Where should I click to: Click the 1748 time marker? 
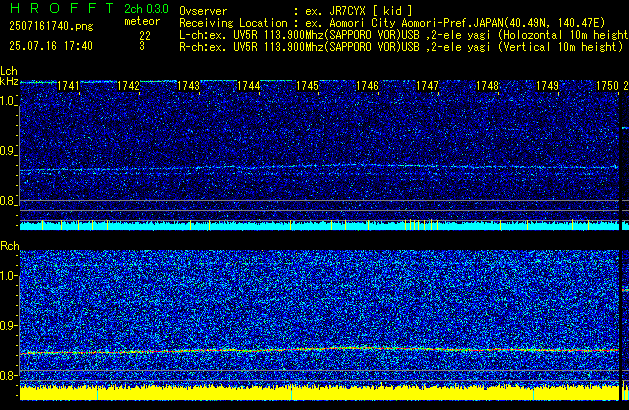[x=487, y=86]
